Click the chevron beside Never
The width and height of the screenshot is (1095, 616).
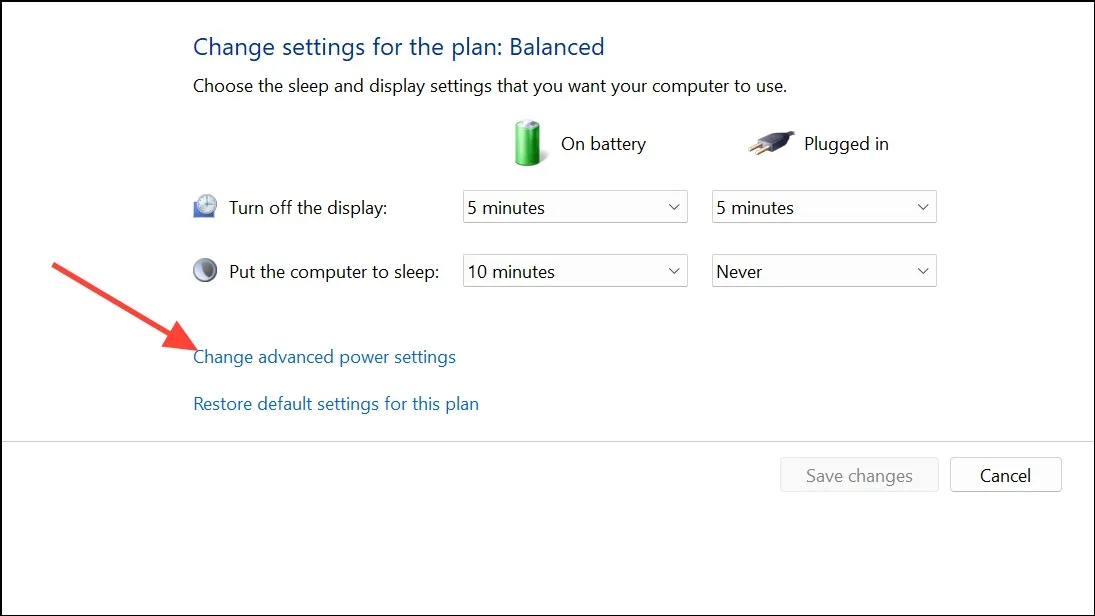(923, 271)
